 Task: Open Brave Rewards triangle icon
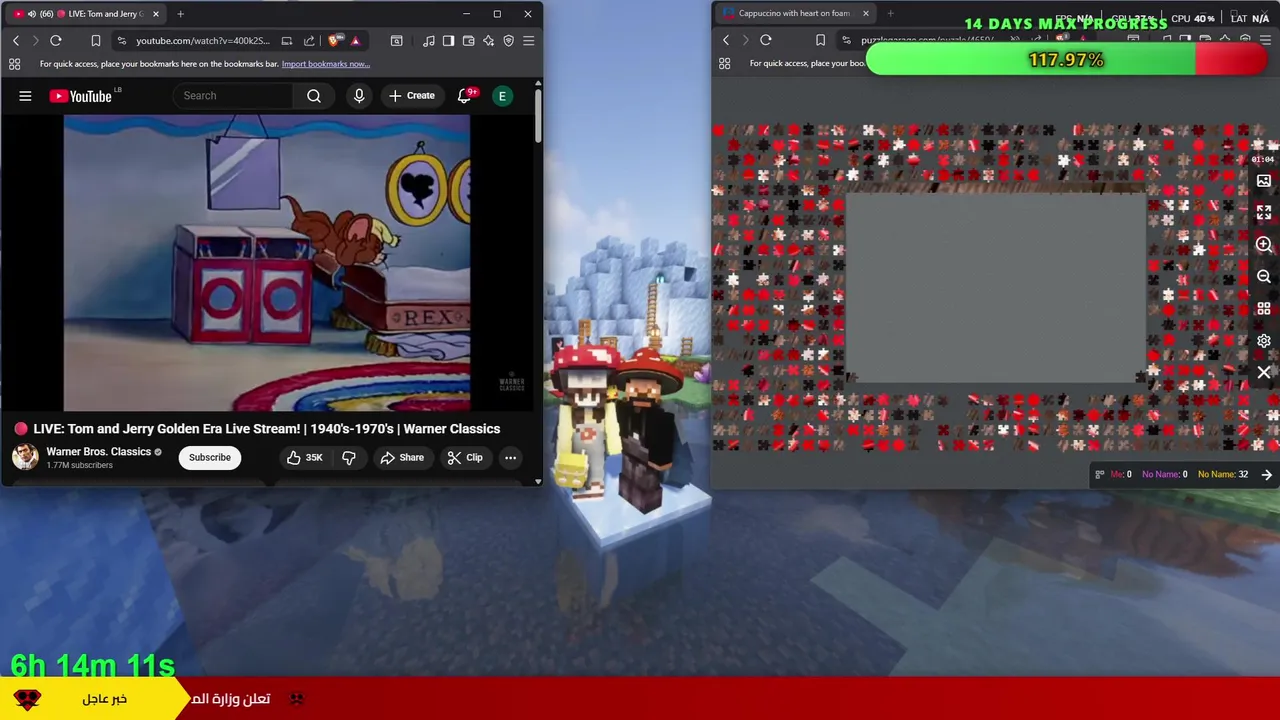(x=355, y=40)
